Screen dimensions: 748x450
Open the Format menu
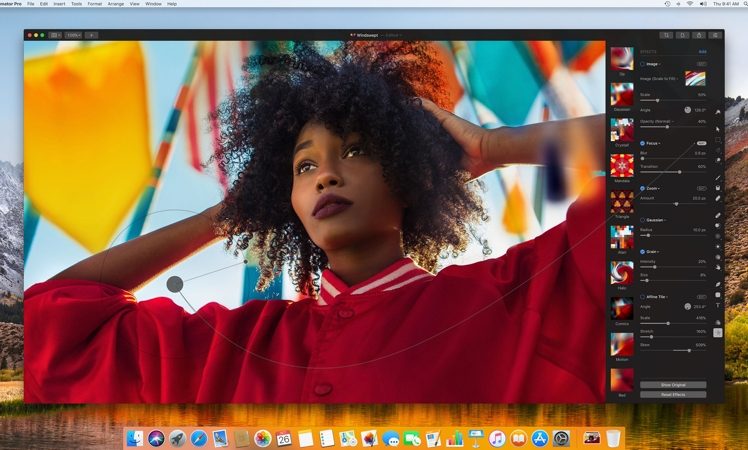(95, 4)
